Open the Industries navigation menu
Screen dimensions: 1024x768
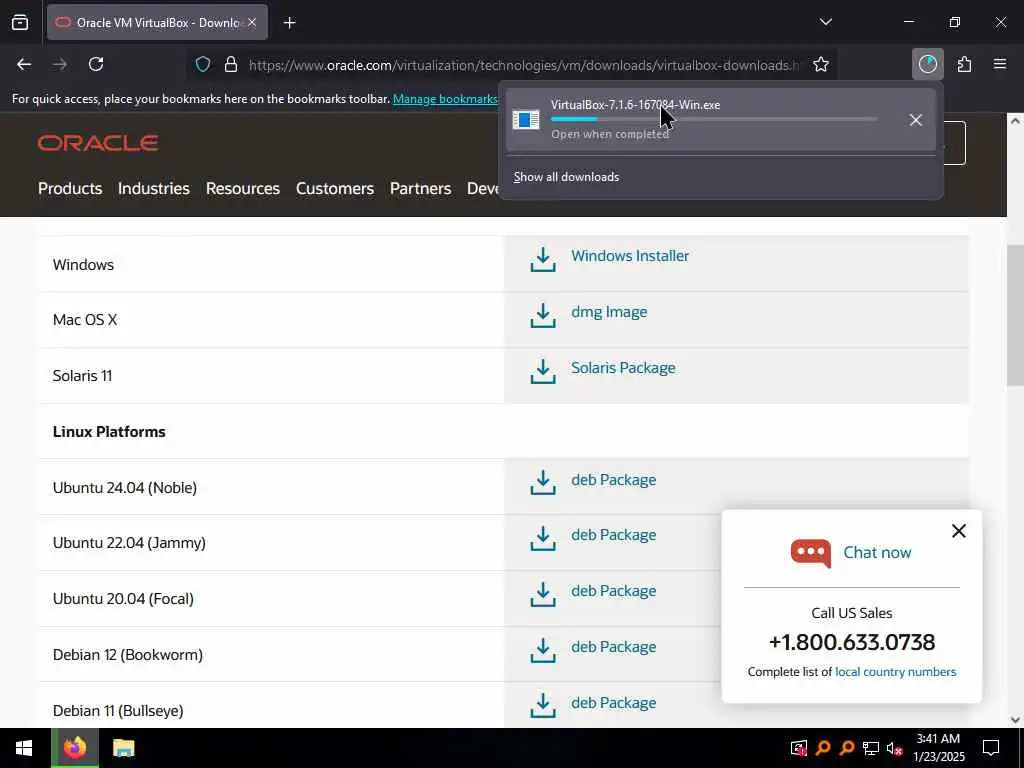coord(153,189)
